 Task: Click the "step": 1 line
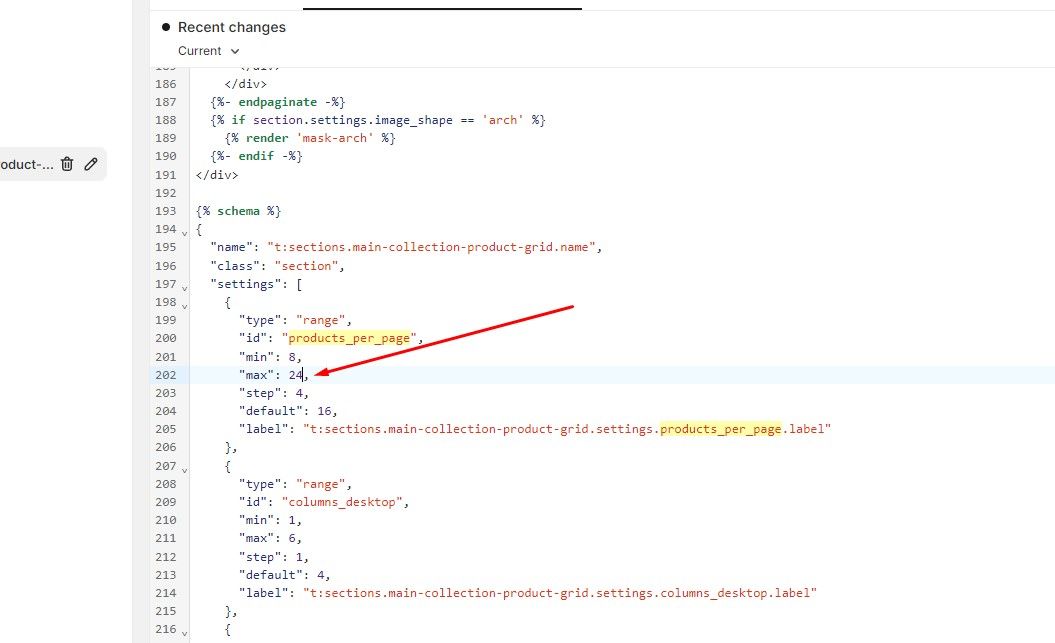point(273,557)
